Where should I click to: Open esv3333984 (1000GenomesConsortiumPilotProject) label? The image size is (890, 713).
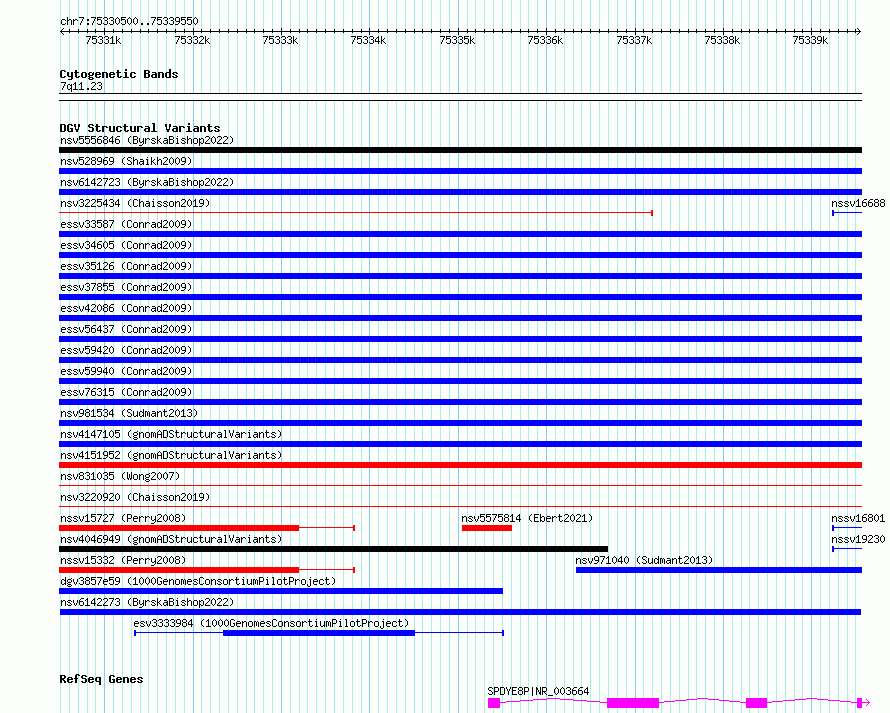click(271, 623)
